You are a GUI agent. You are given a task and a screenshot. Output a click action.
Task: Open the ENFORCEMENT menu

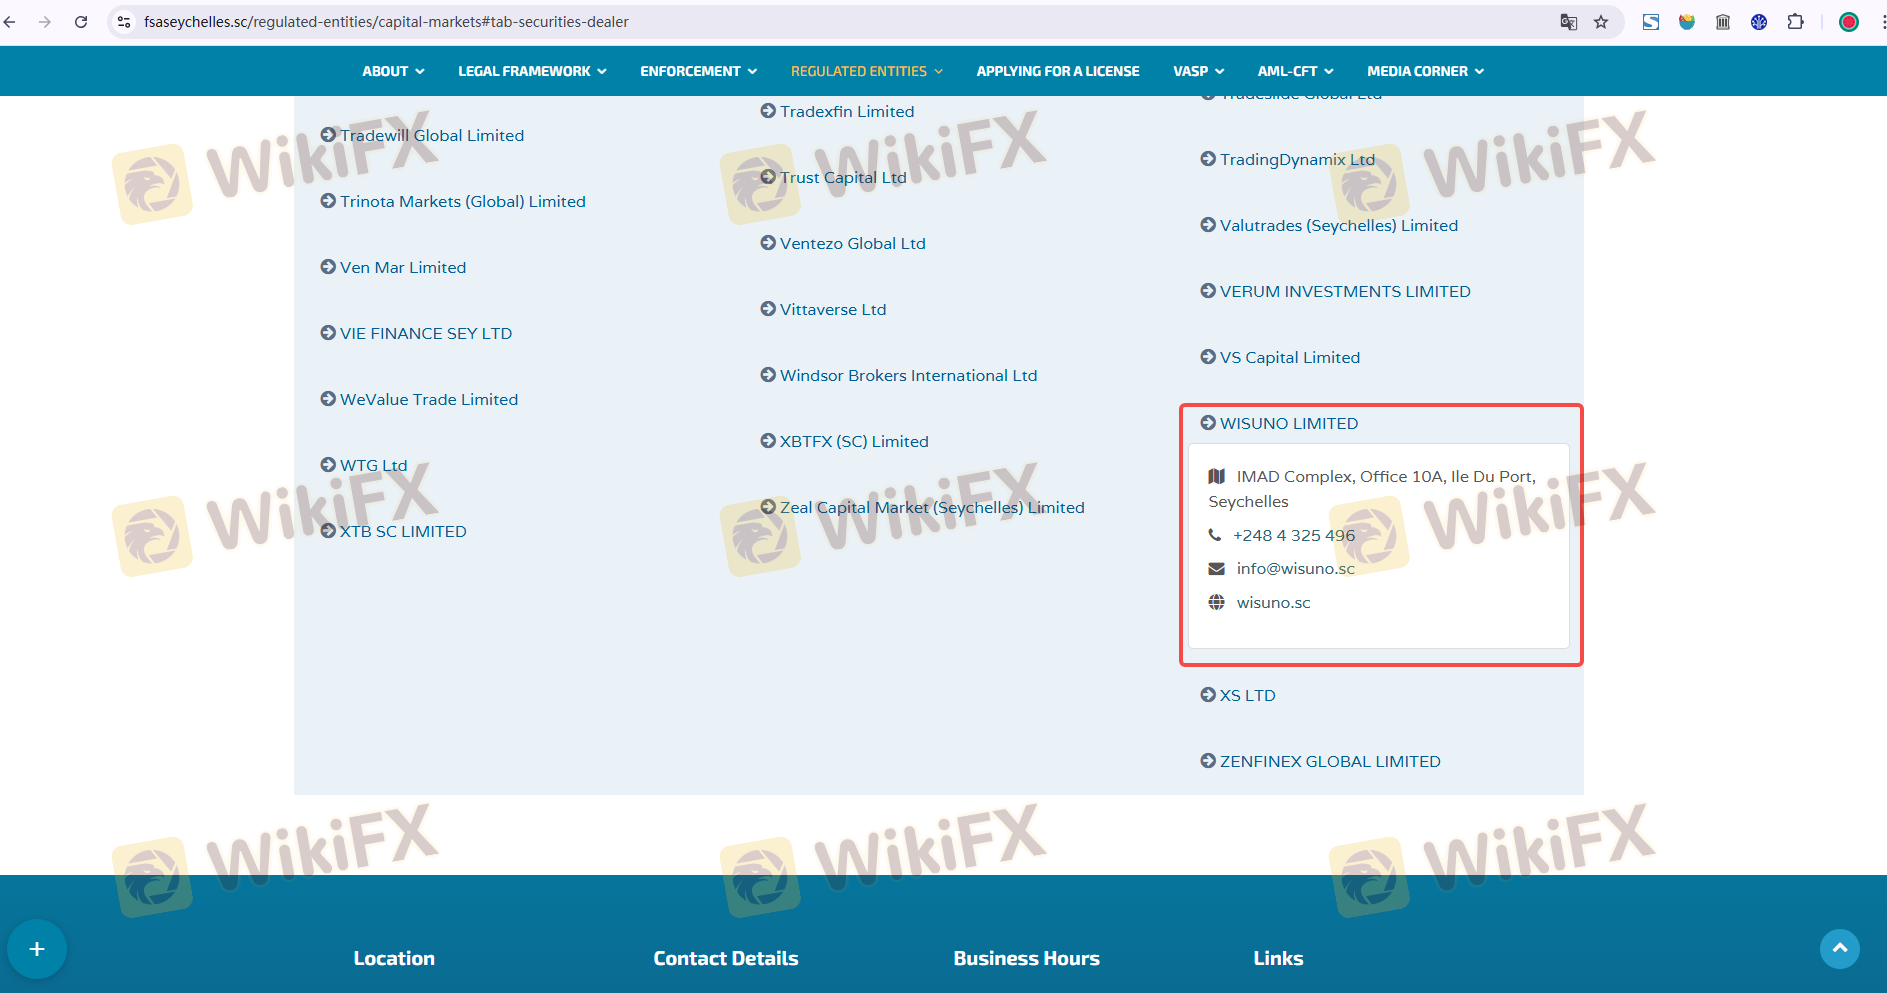click(x=698, y=71)
